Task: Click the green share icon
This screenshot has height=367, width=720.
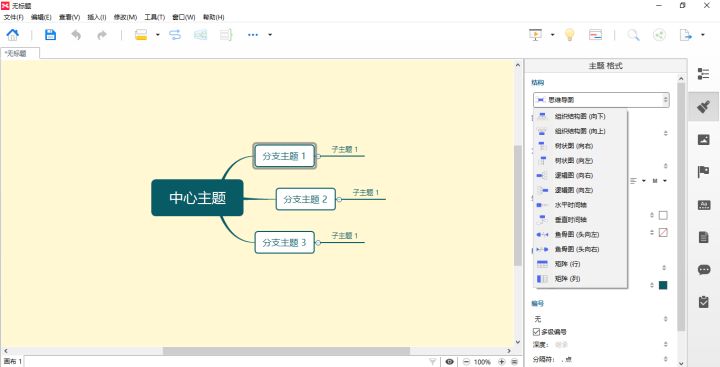Action: (x=659, y=35)
